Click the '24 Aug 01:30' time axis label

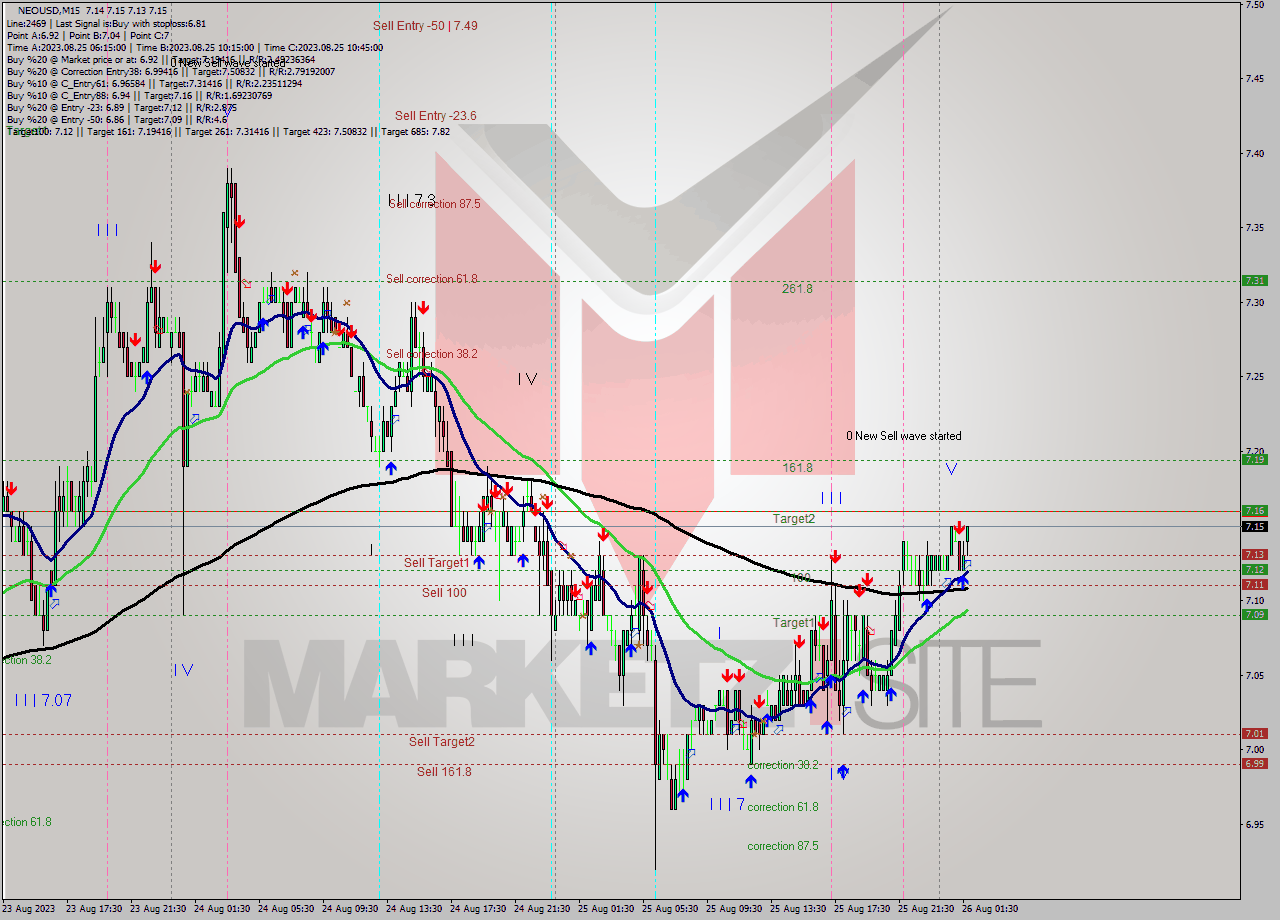[x=223, y=909]
